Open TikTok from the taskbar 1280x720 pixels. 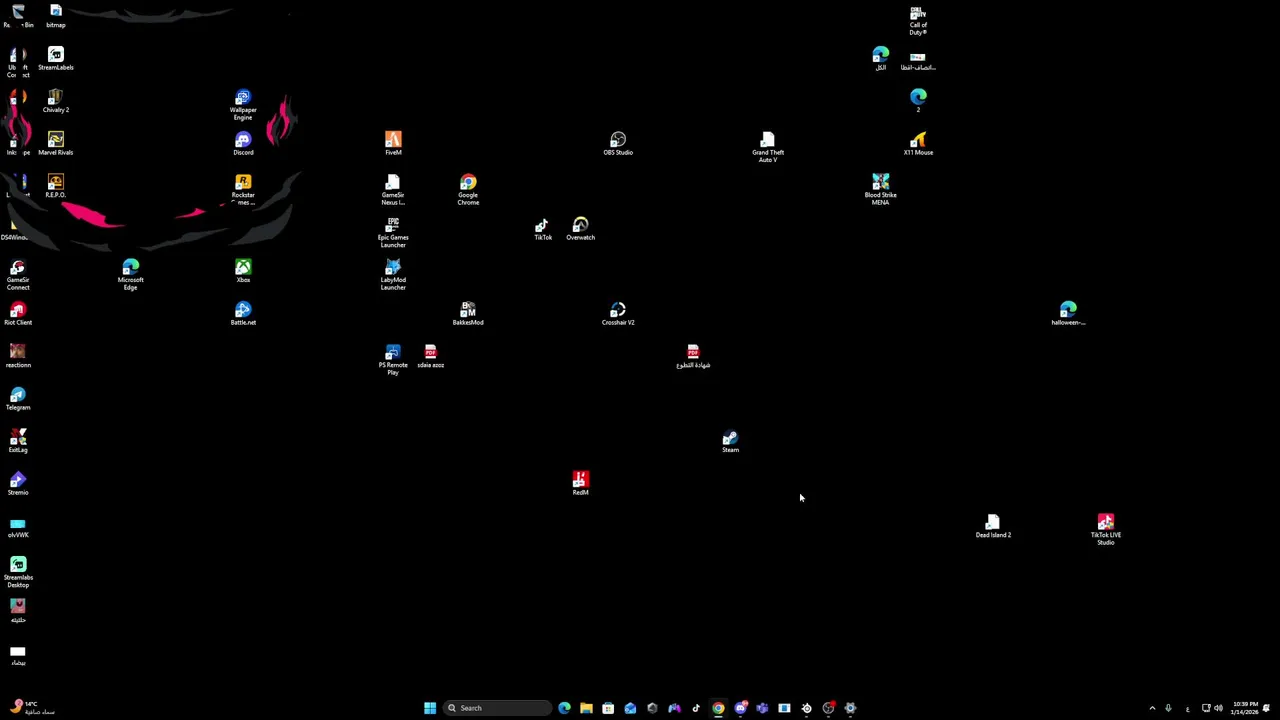pos(696,708)
